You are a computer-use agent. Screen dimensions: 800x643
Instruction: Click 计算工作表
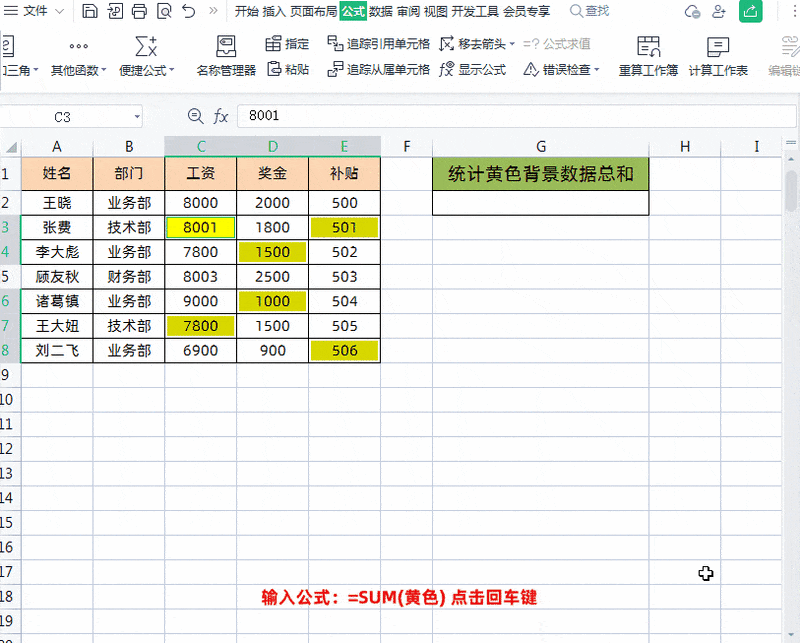(x=718, y=56)
